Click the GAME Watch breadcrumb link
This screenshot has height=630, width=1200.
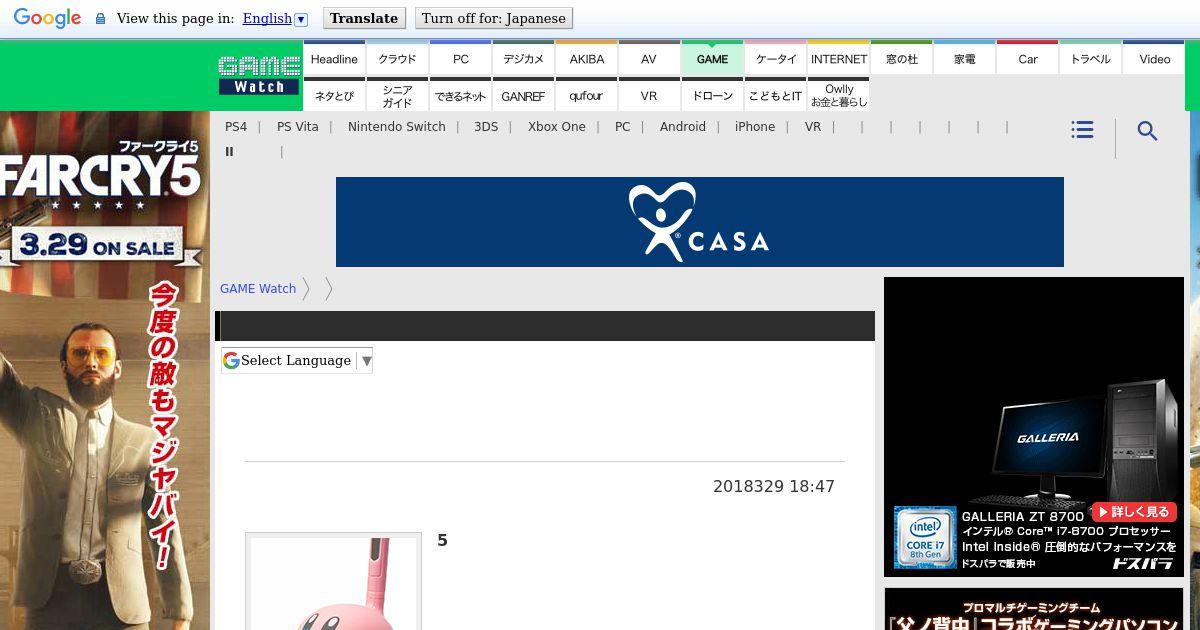click(x=258, y=289)
